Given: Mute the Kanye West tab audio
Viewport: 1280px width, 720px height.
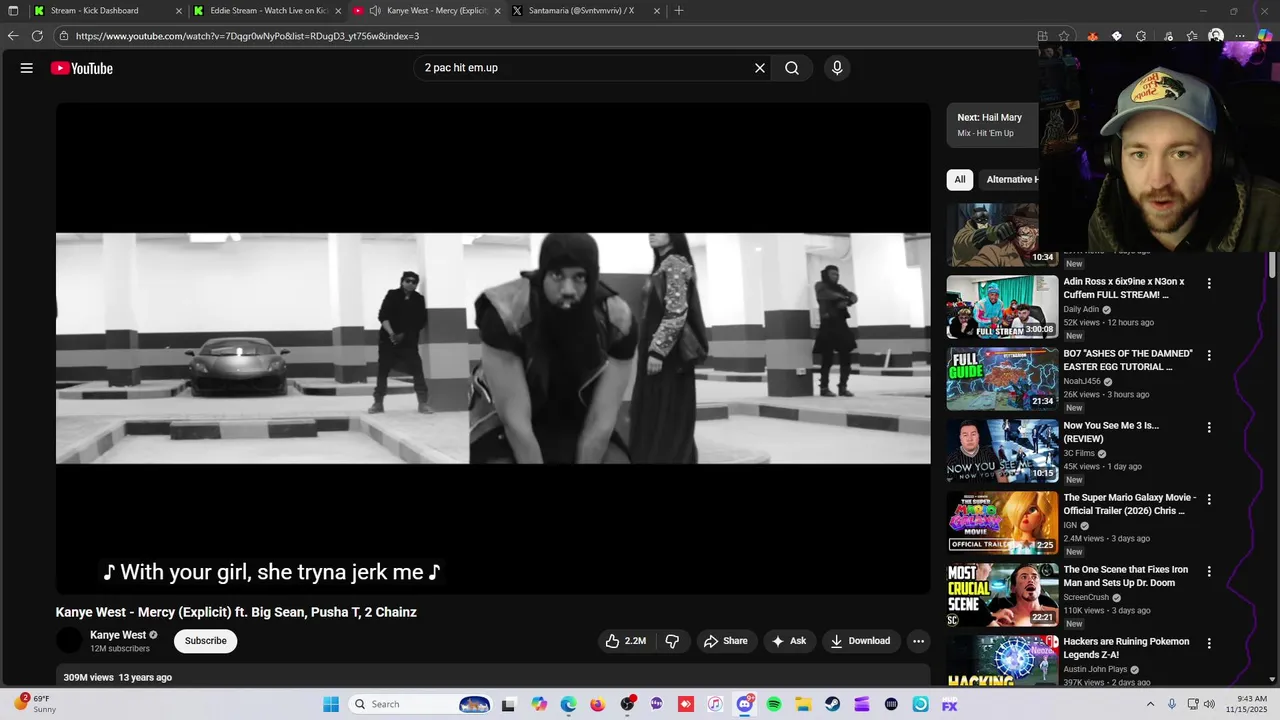Looking at the screenshot, I should tap(375, 10).
